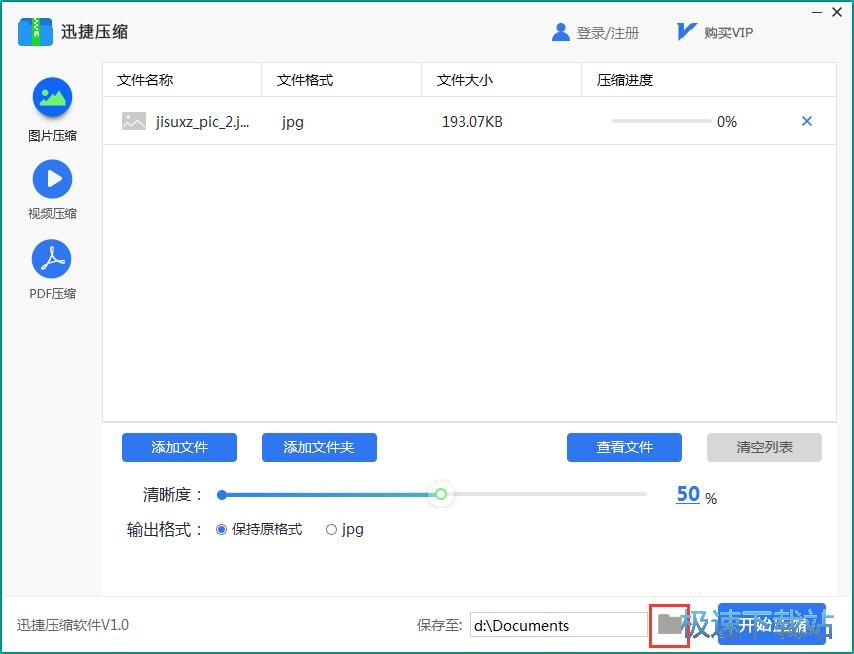854x654 pixels.
Task: Remove jisuxz_pic_2 file with blue X
Action: coord(807,121)
